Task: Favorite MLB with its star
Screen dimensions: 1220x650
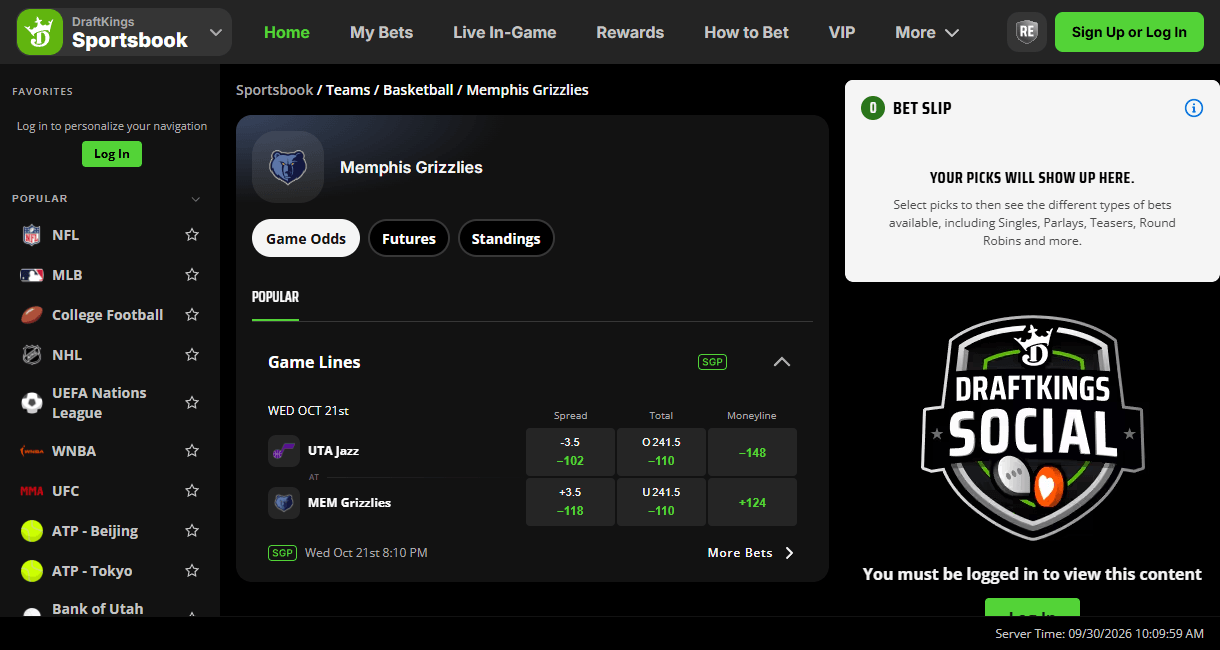Action: tap(192, 275)
